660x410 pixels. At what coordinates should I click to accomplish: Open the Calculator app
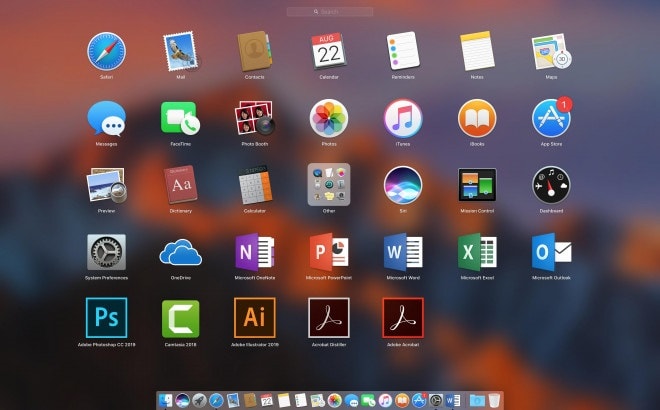[255, 185]
